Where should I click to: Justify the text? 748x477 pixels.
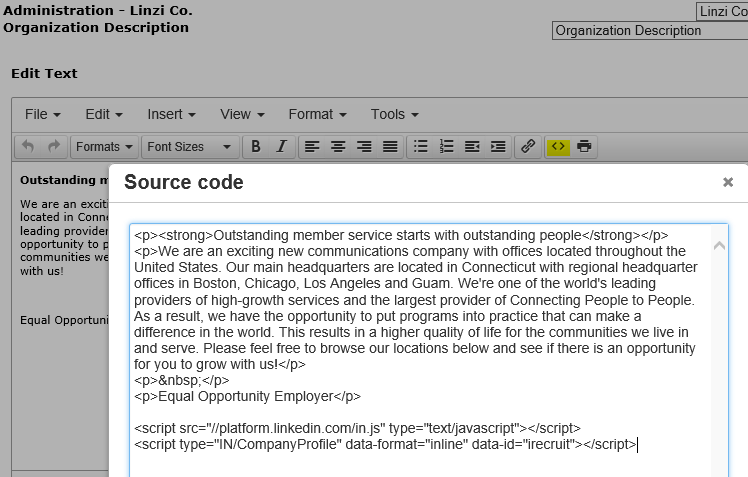[x=390, y=146]
